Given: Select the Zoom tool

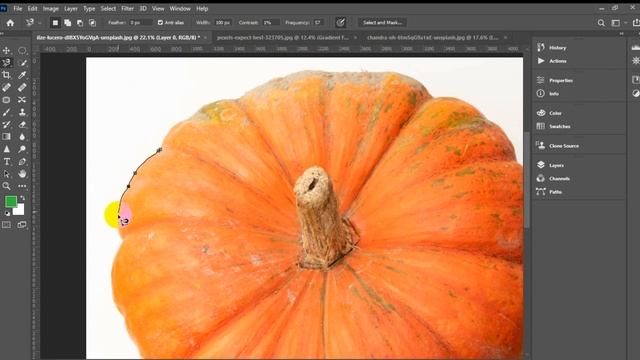Looking at the screenshot, I should [x=7, y=186].
